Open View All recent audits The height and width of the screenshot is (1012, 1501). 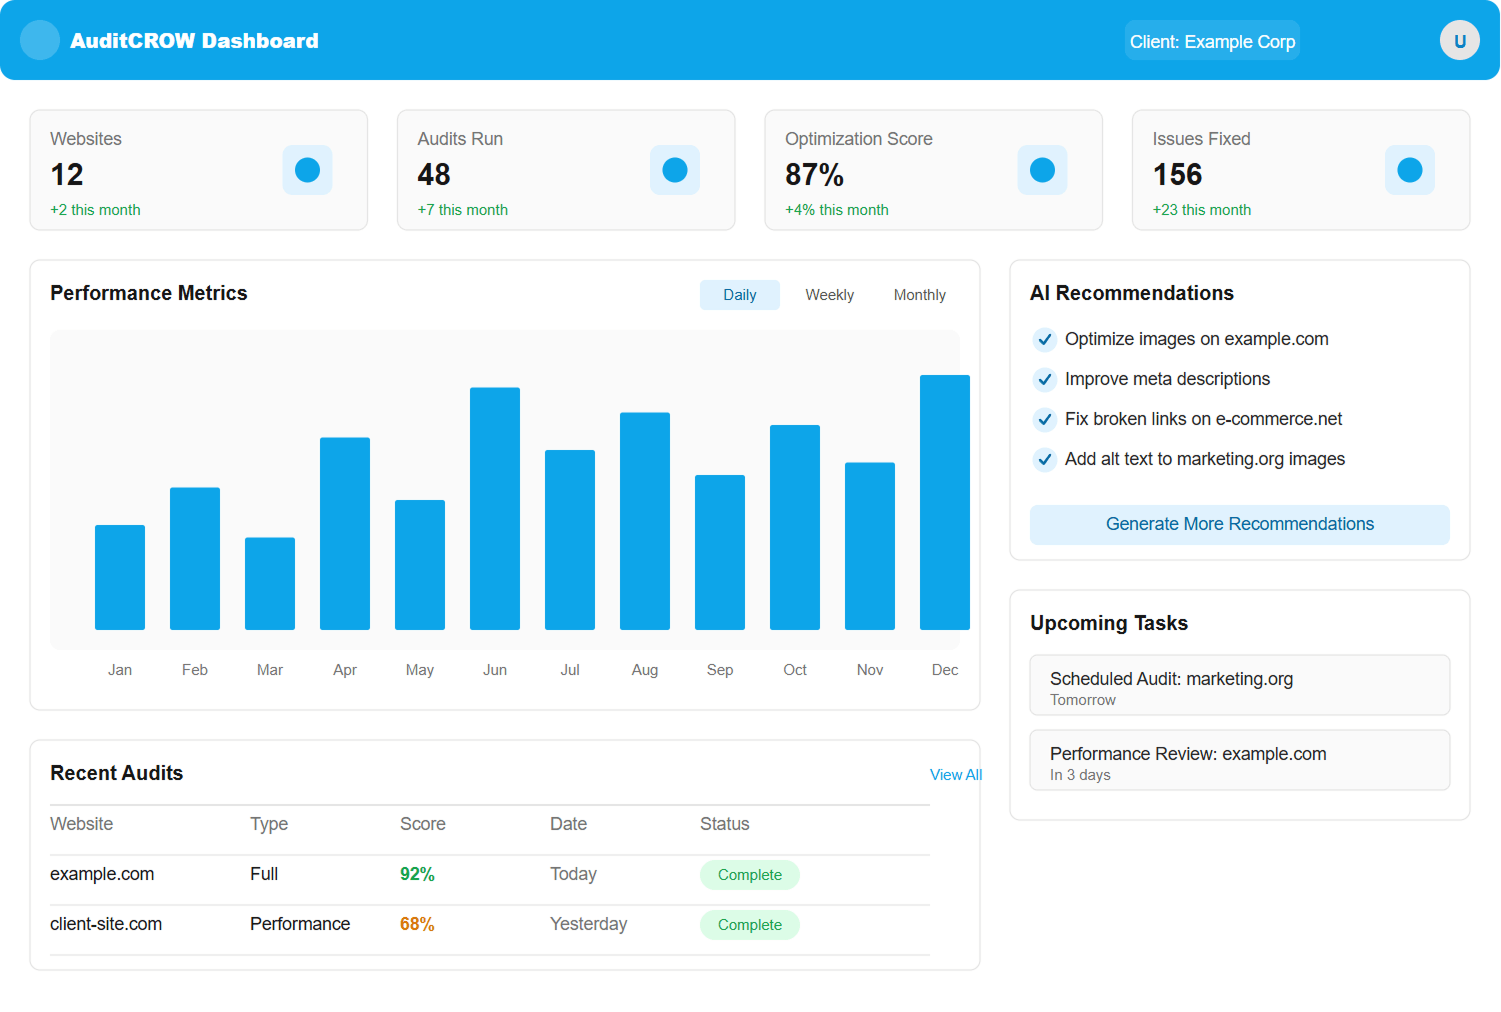click(x=955, y=774)
